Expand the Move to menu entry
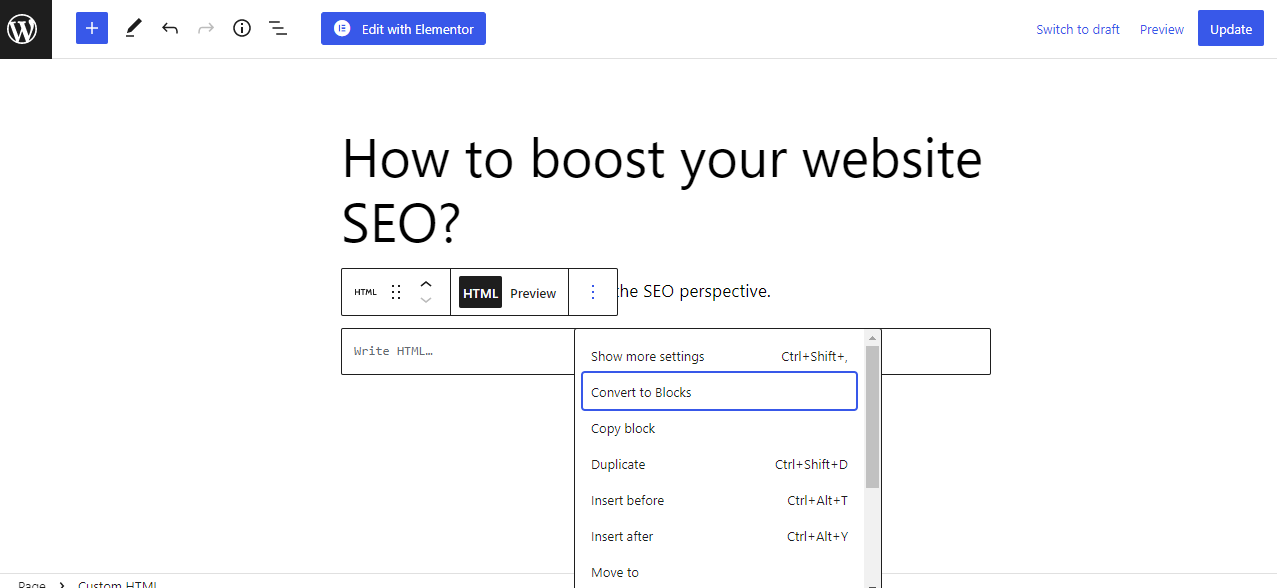This screenshot has height=588, width=1277. pos(614,571)
